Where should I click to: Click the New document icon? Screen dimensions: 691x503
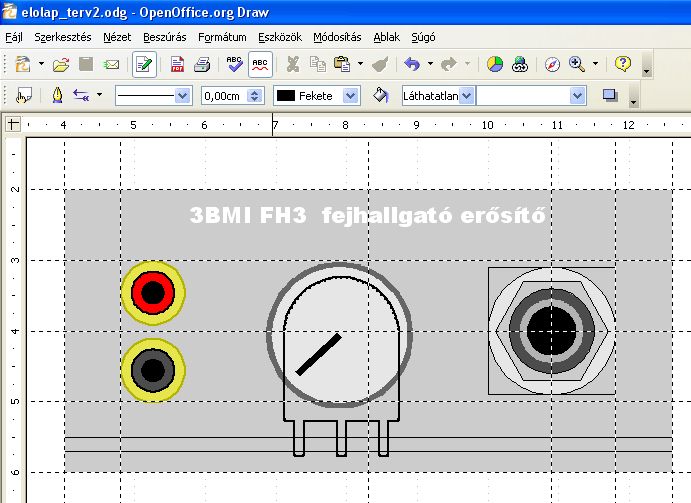click(23, 64)
